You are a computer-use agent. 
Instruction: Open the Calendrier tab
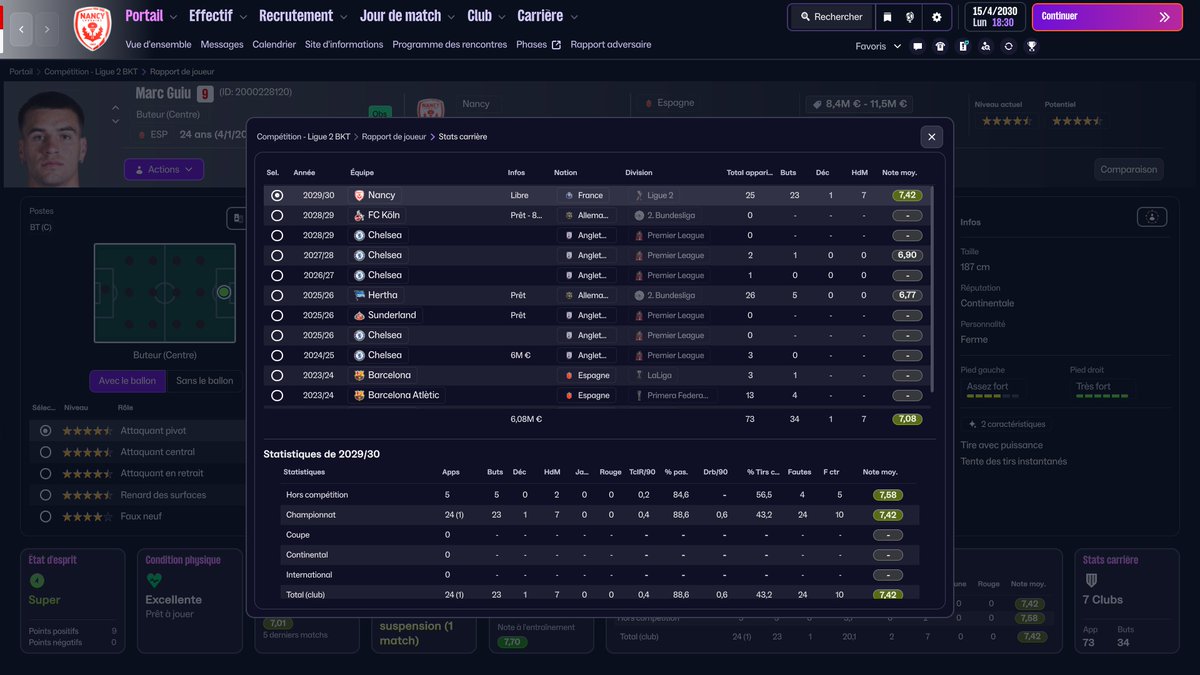pos(274,45)
